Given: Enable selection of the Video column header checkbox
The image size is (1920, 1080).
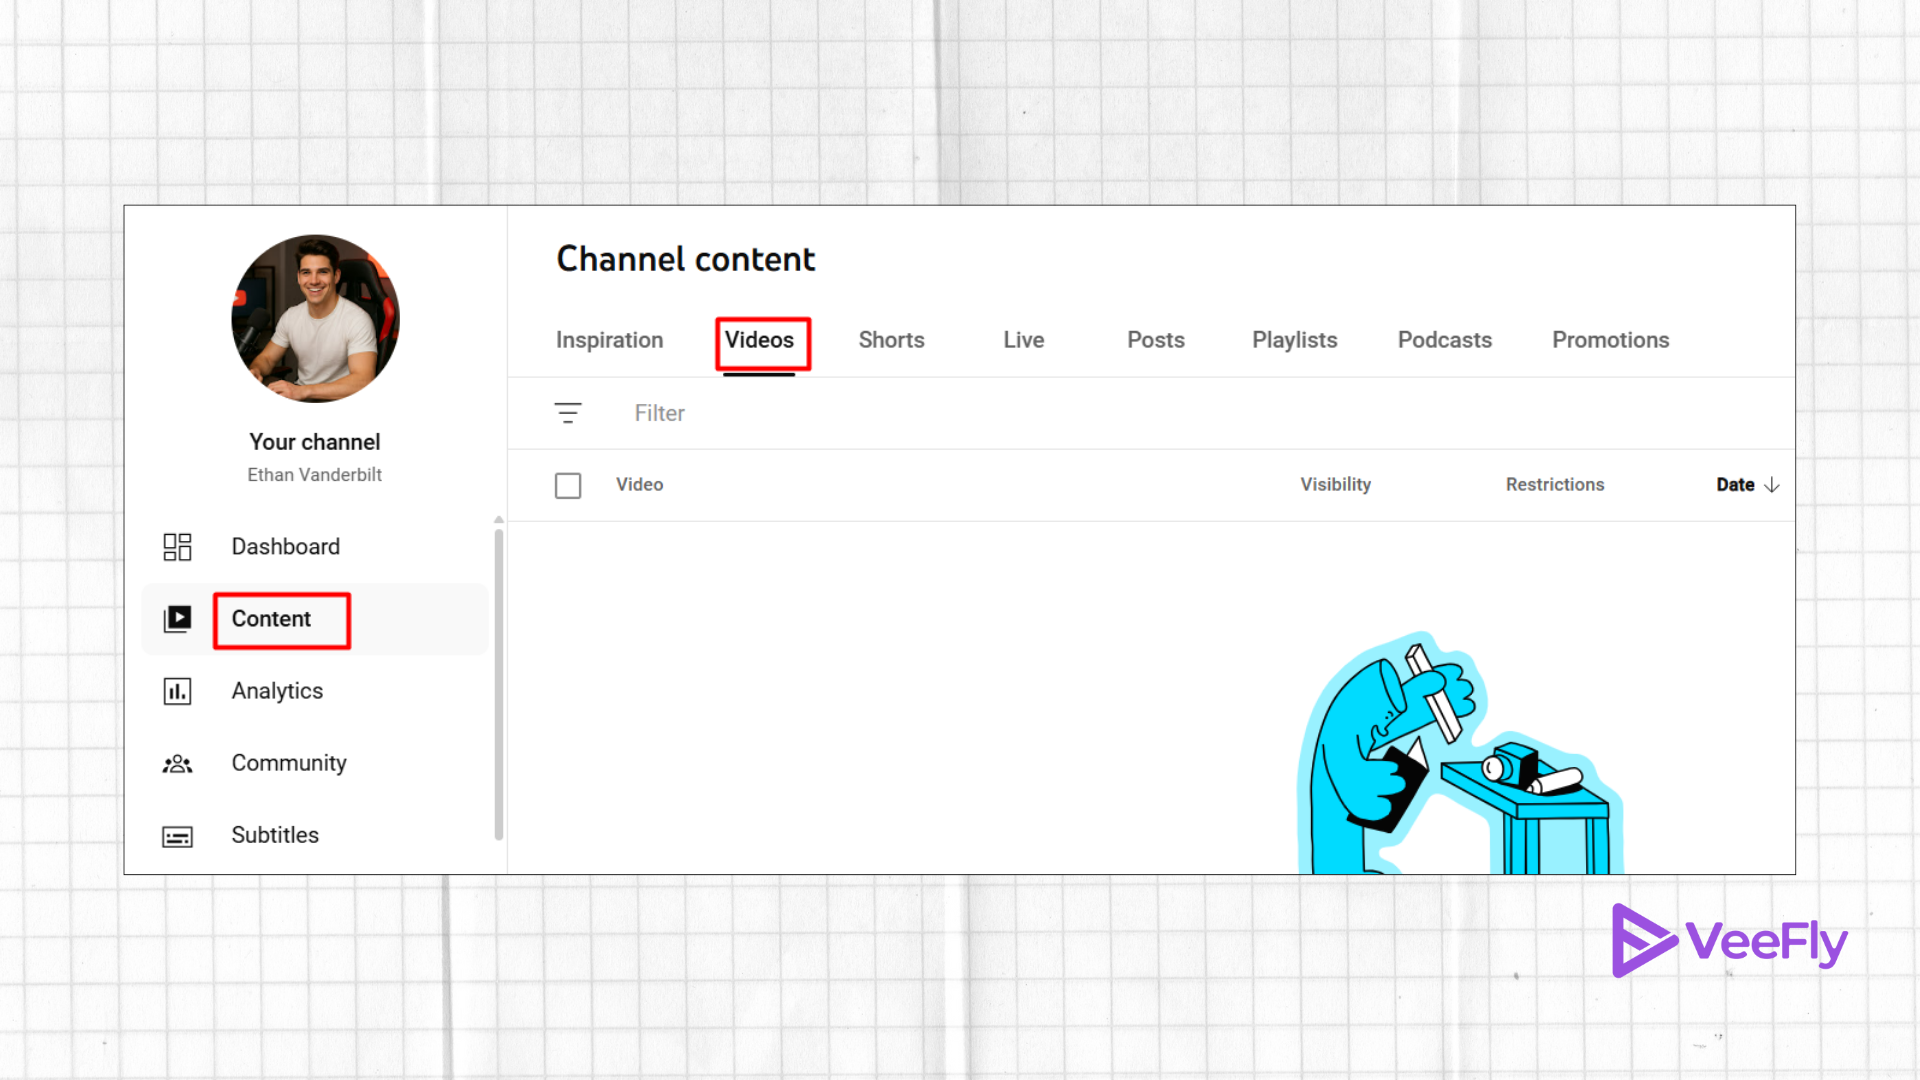Looking at the screenshot, I should [x=568, y=484].
